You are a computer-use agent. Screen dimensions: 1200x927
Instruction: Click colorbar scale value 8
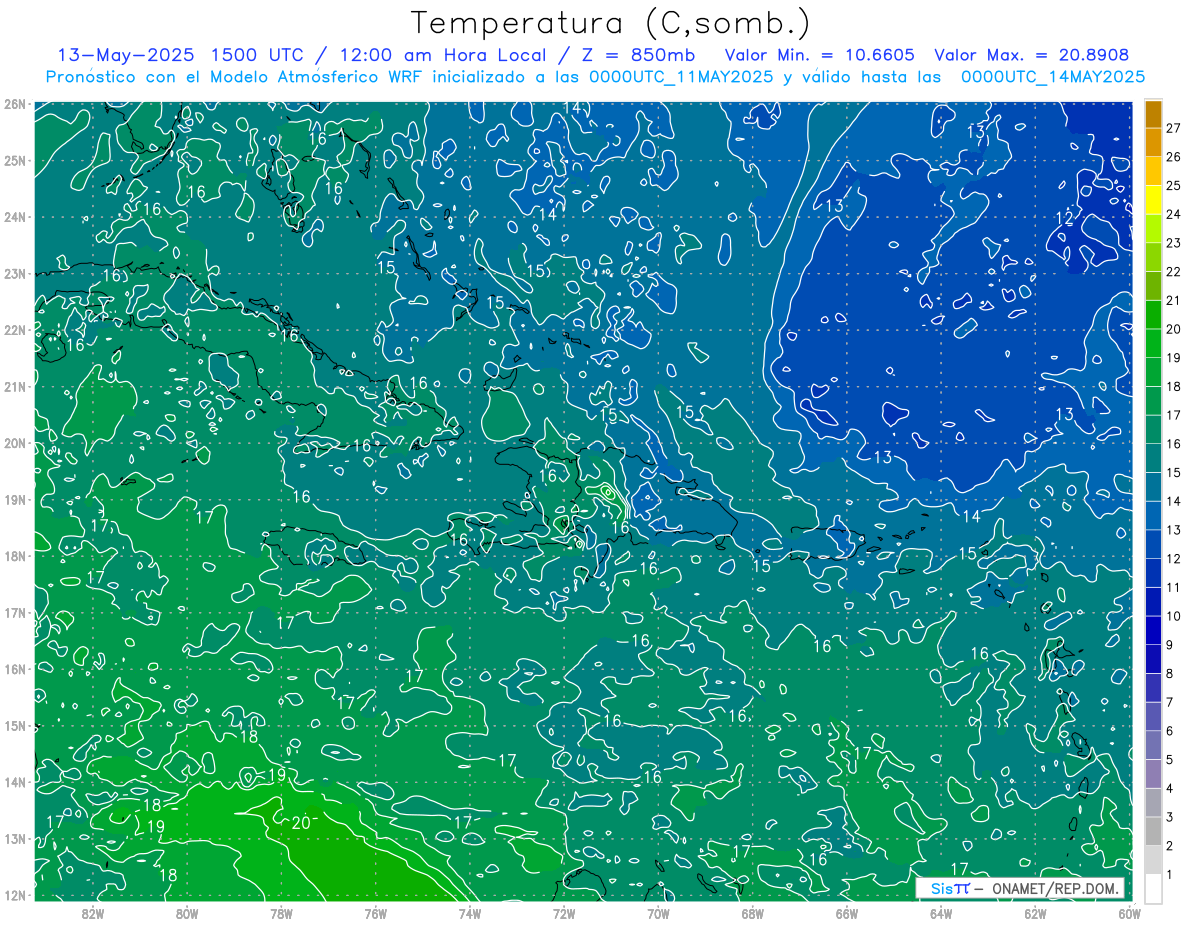[x=1170, y=673]
